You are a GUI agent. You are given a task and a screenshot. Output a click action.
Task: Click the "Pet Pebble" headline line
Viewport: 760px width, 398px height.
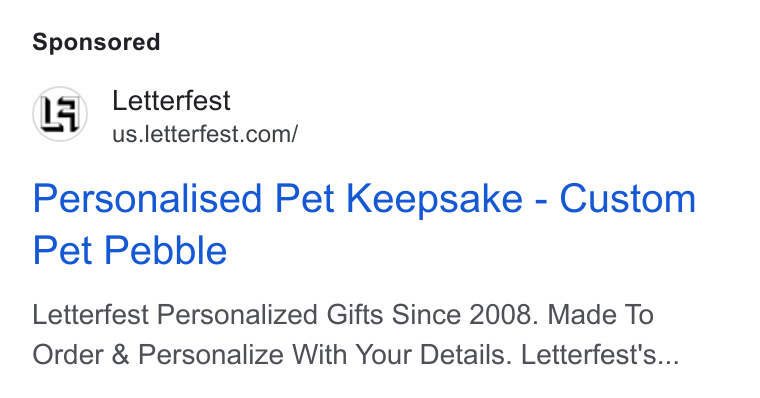(130, 251)
